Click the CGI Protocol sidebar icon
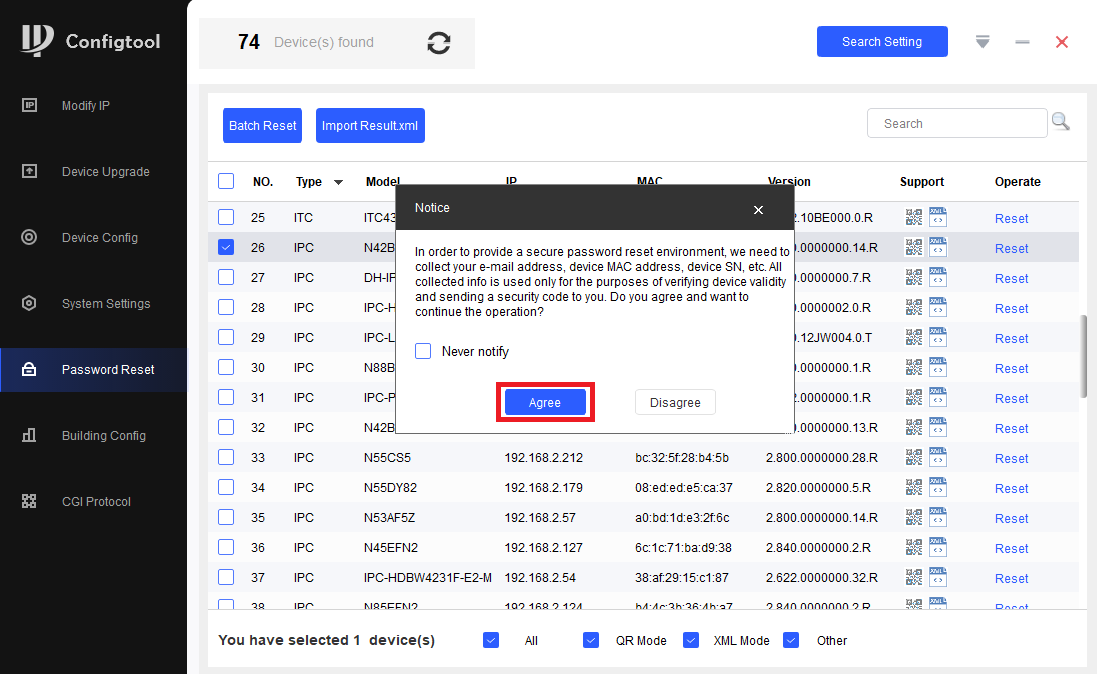Screen dimensions: 1097x674 click(x=29, y=501)
